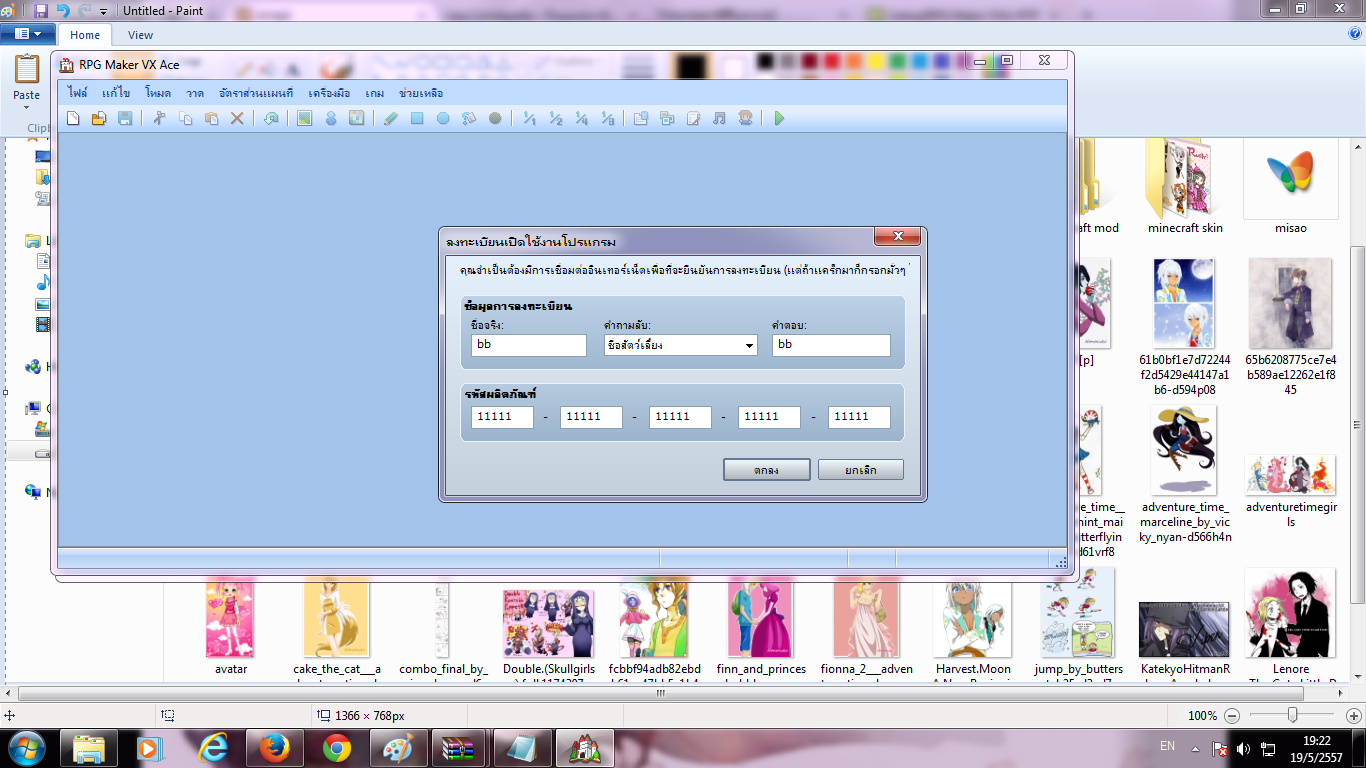Click the Paint zoom slider handle
This screenshot has width=1366, height=768.
point(1292,716)
